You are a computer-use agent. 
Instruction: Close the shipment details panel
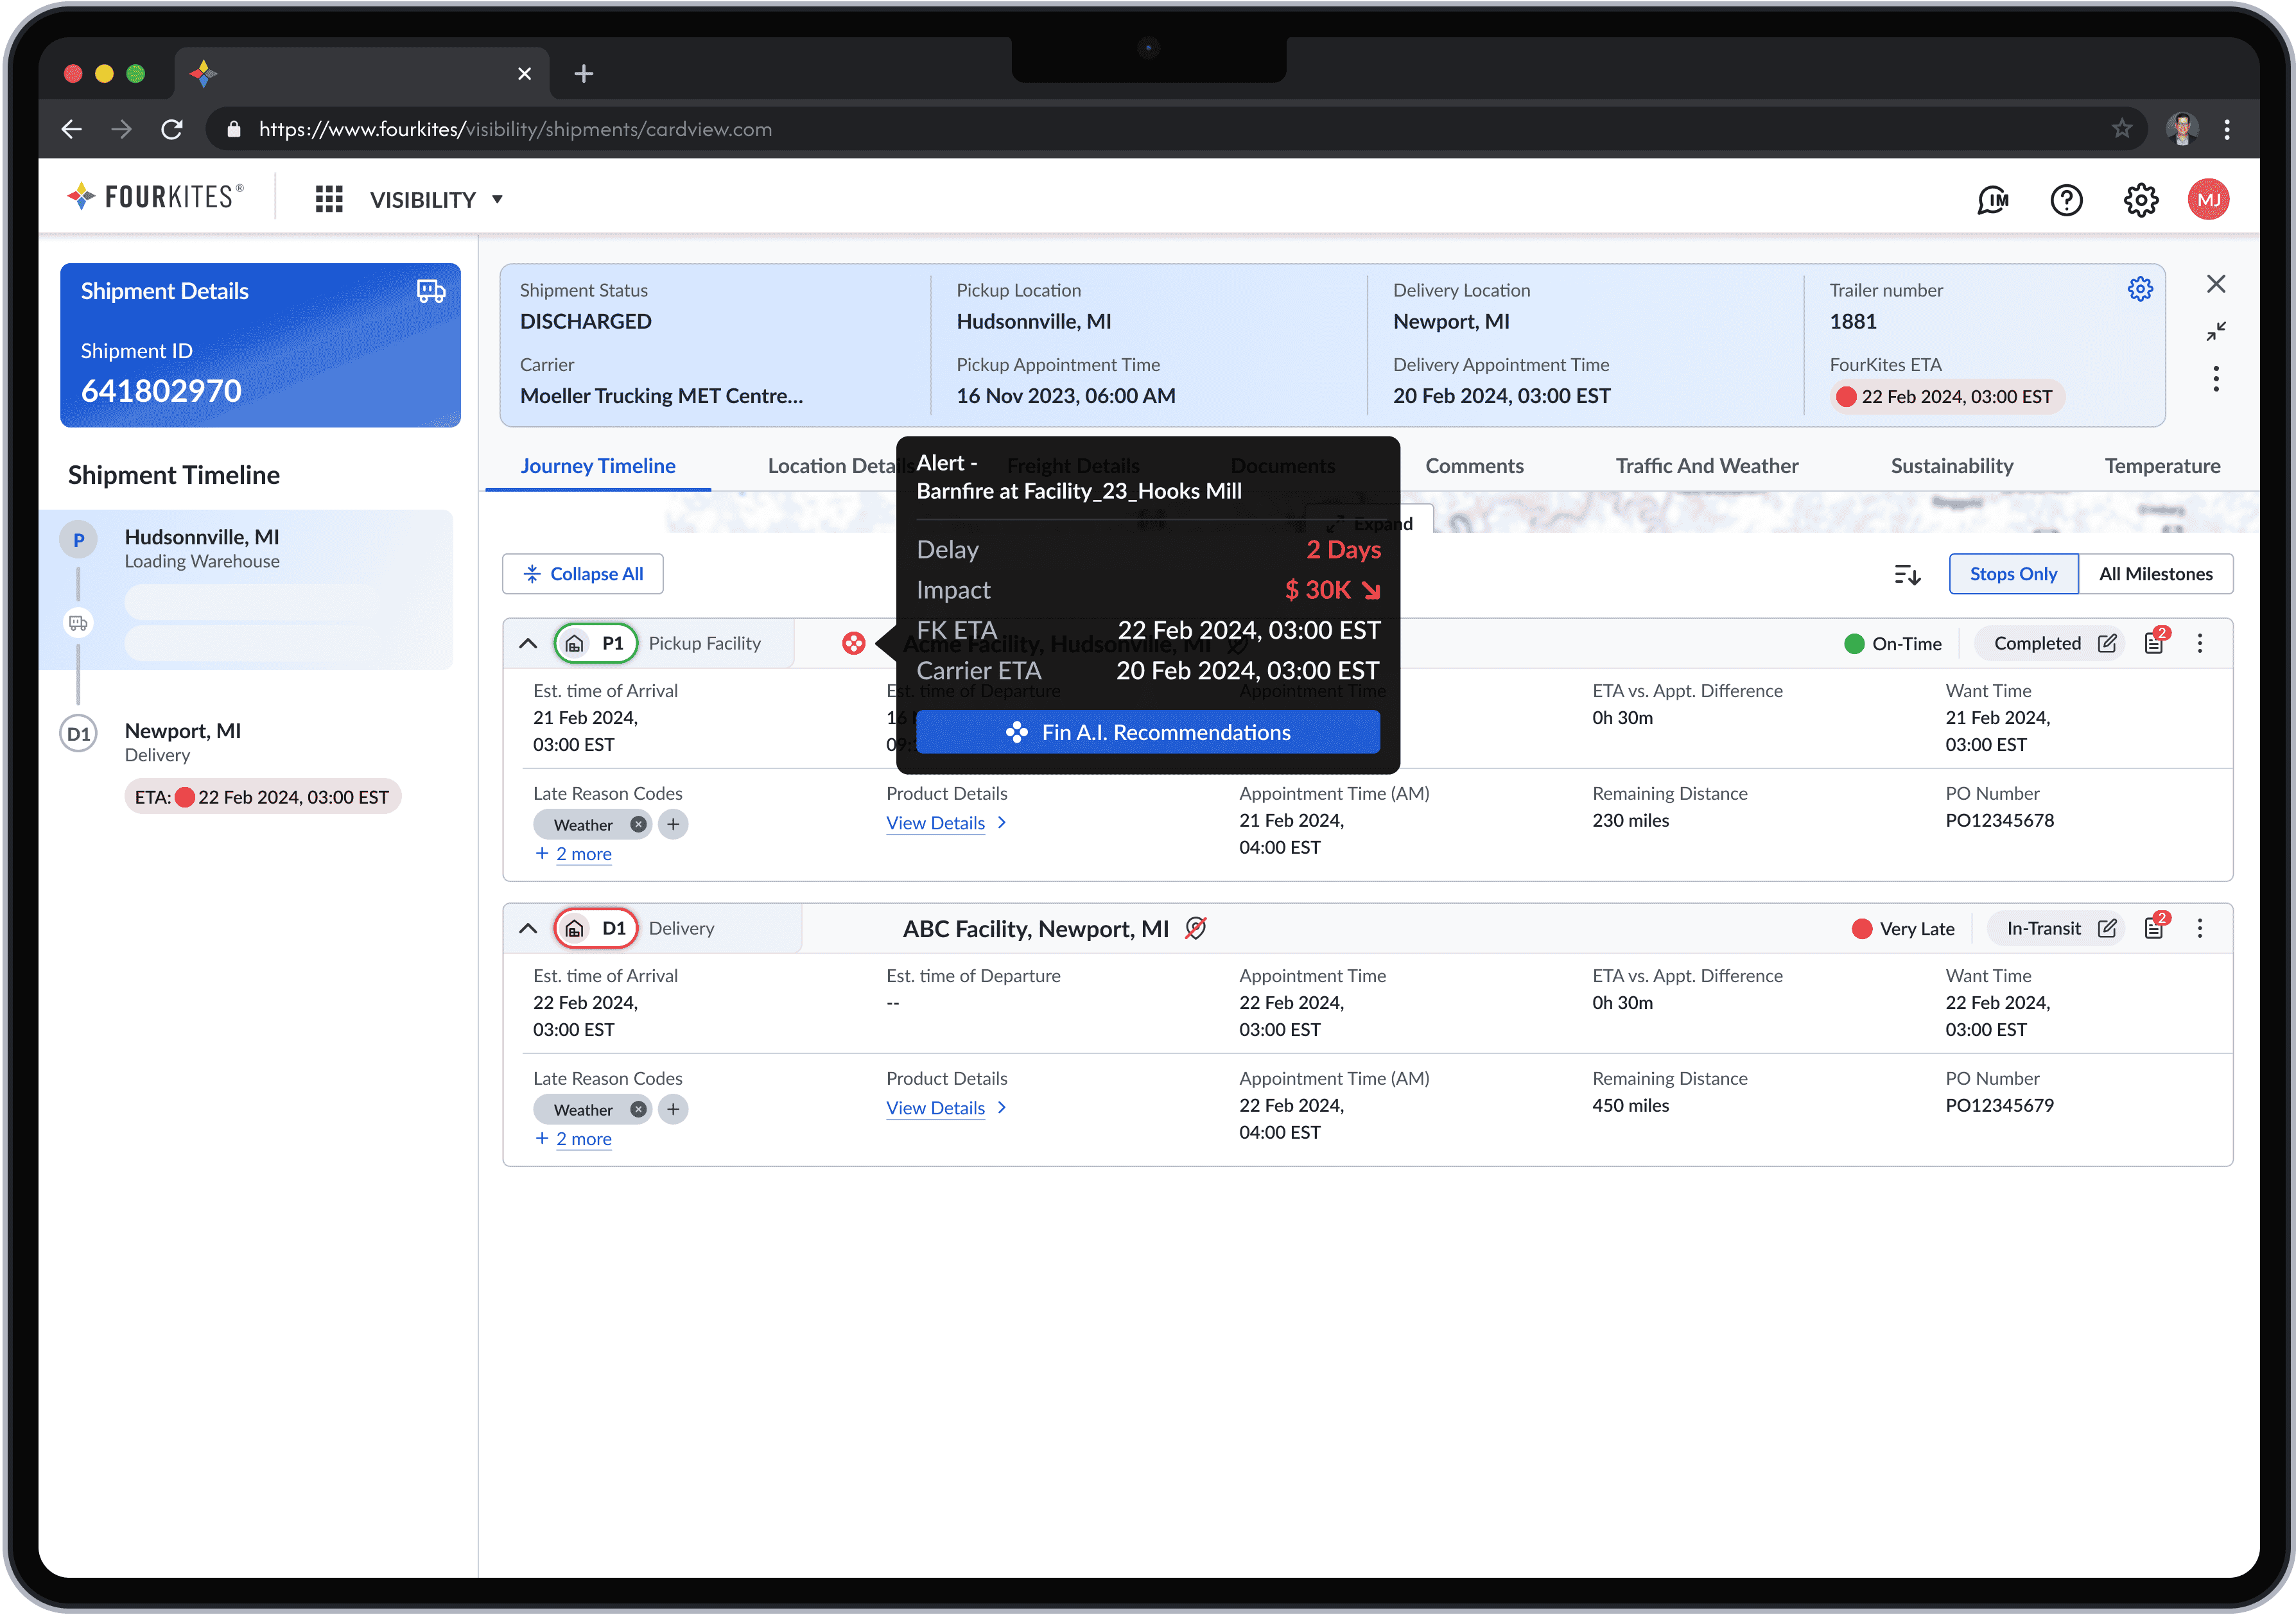click(2216, 284)
